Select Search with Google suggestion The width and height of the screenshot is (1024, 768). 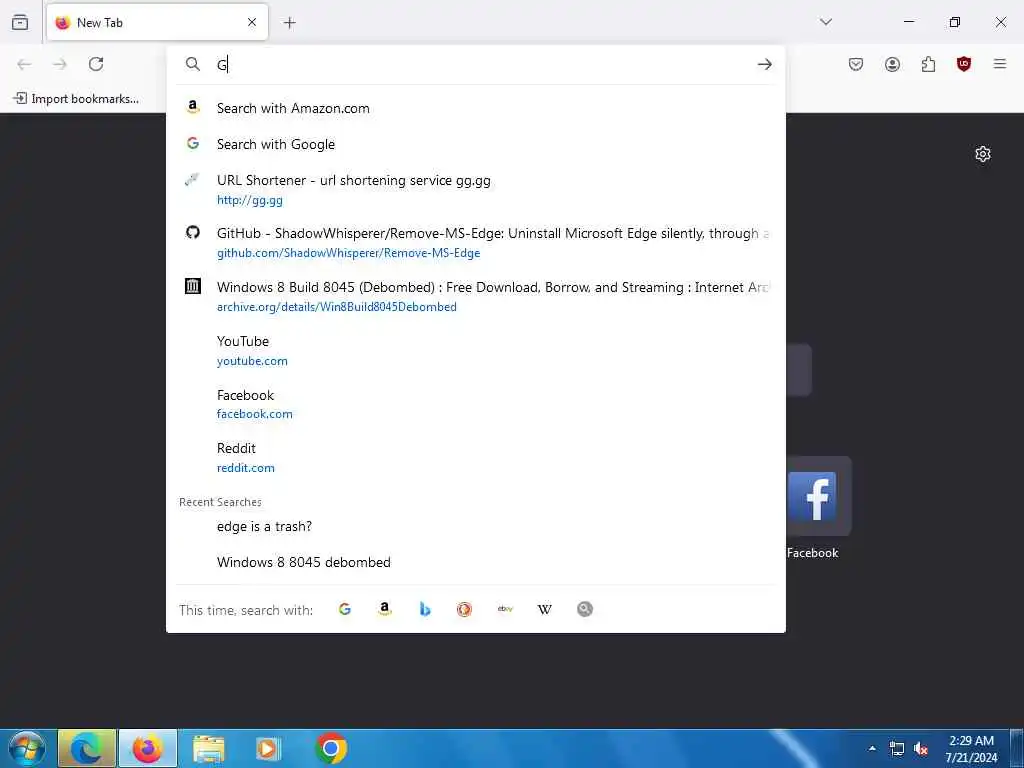475,144
